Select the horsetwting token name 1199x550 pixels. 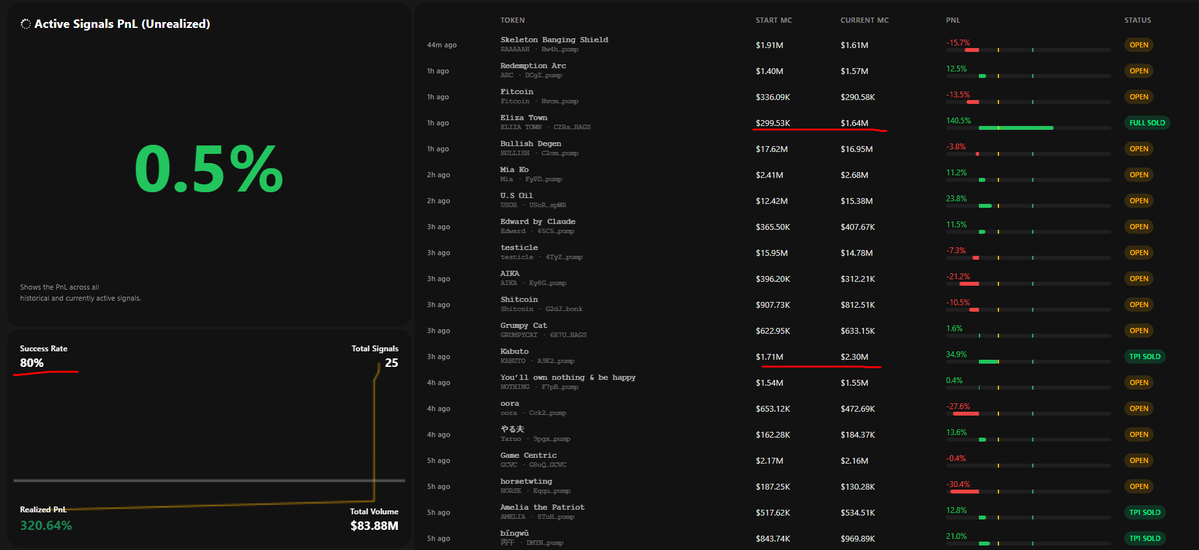(526, 481)
